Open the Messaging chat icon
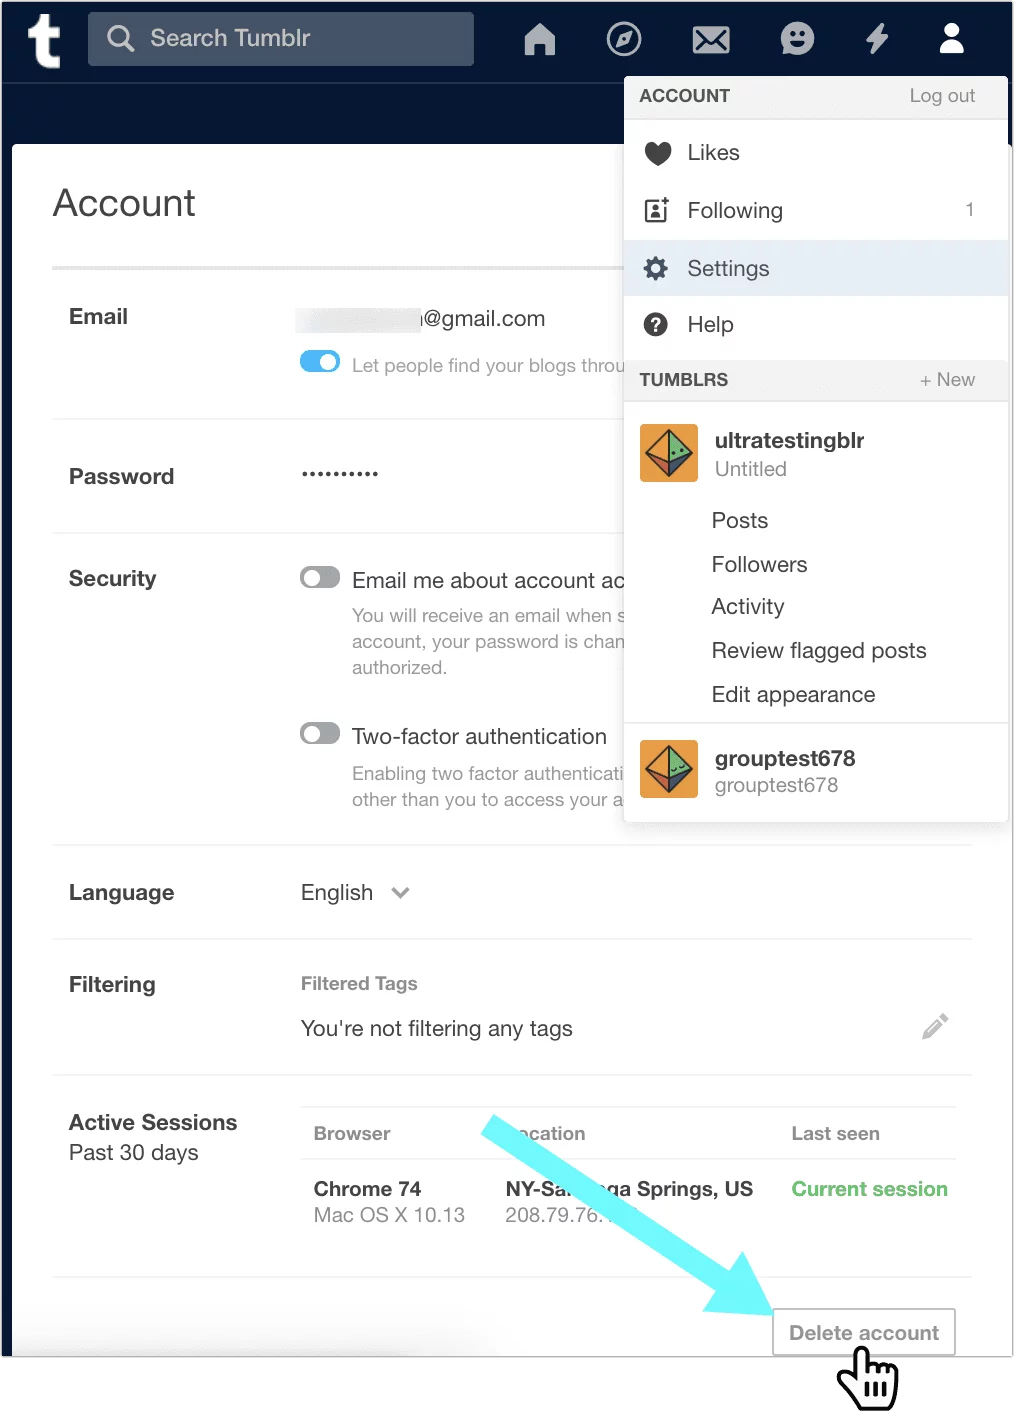This screenshot has width=1014, height=1419. pyautogui.click(x=797, y=39)
